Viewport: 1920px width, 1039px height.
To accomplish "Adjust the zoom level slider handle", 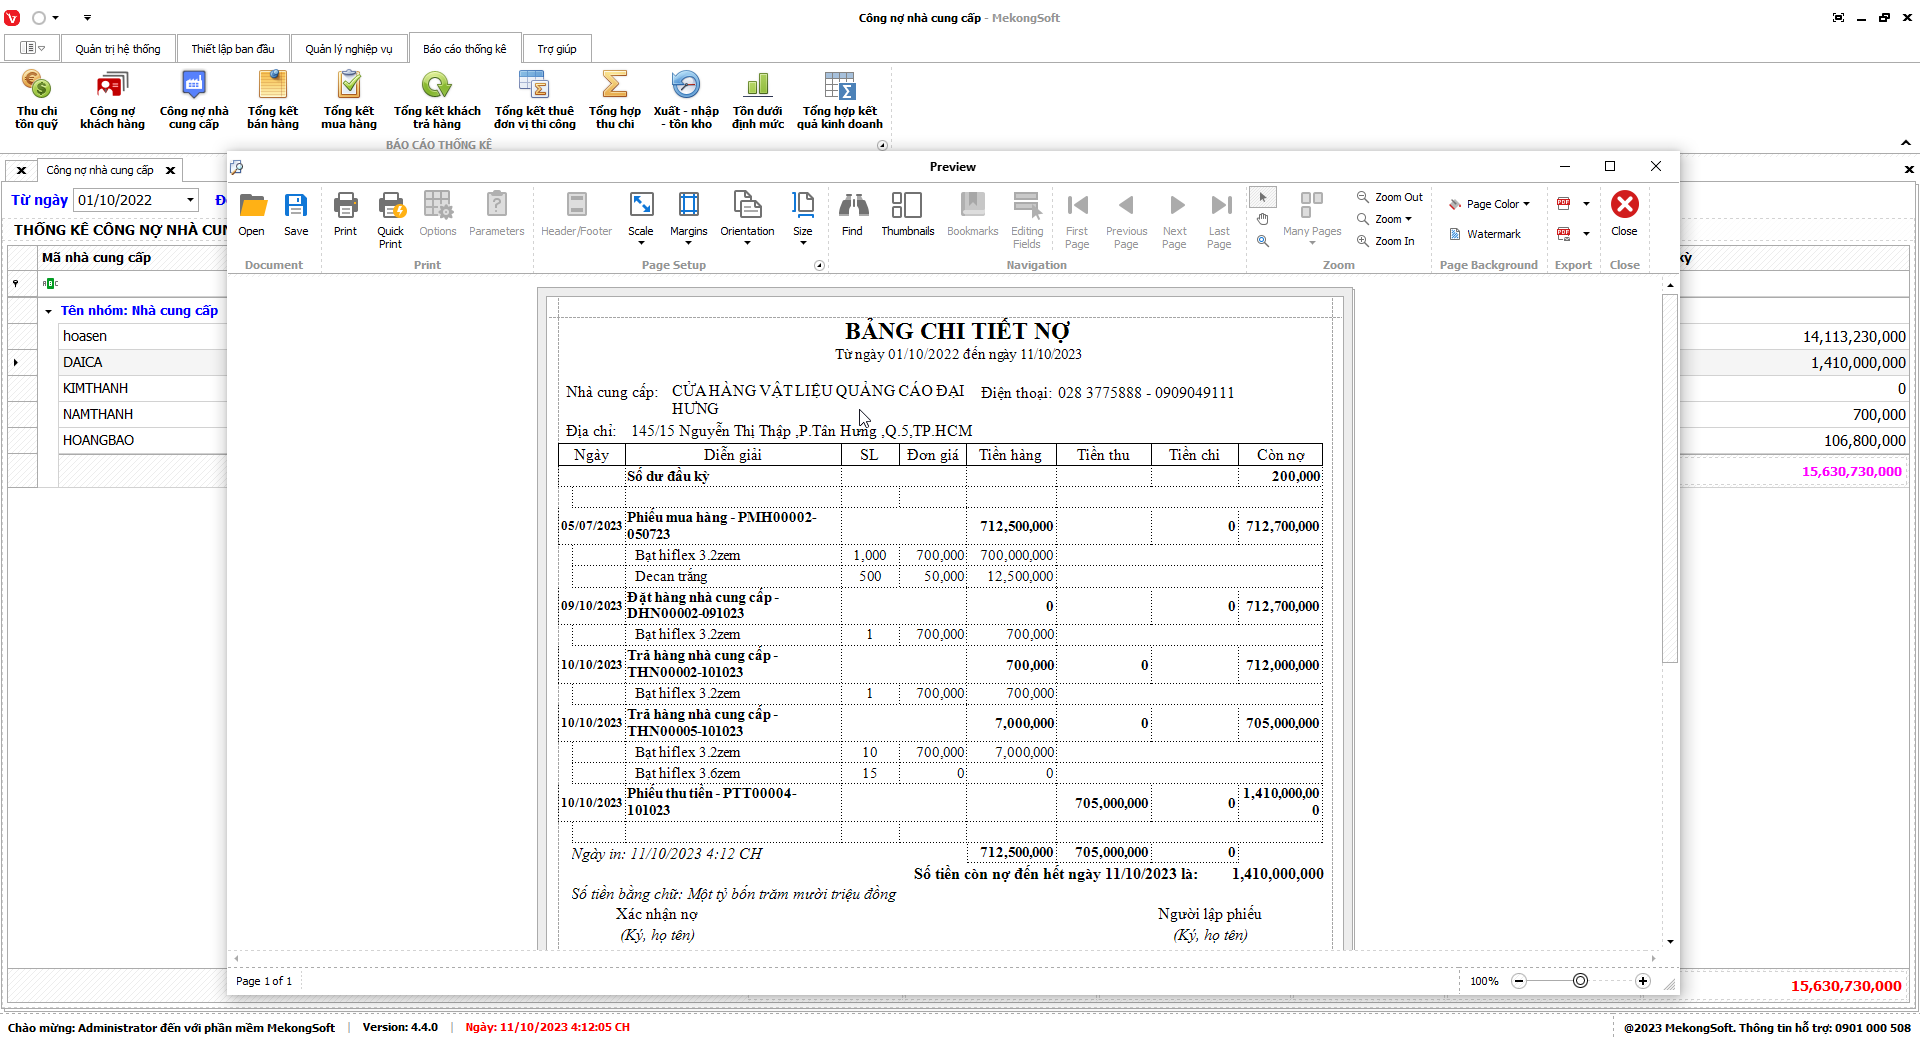I will click(1580, 981).
